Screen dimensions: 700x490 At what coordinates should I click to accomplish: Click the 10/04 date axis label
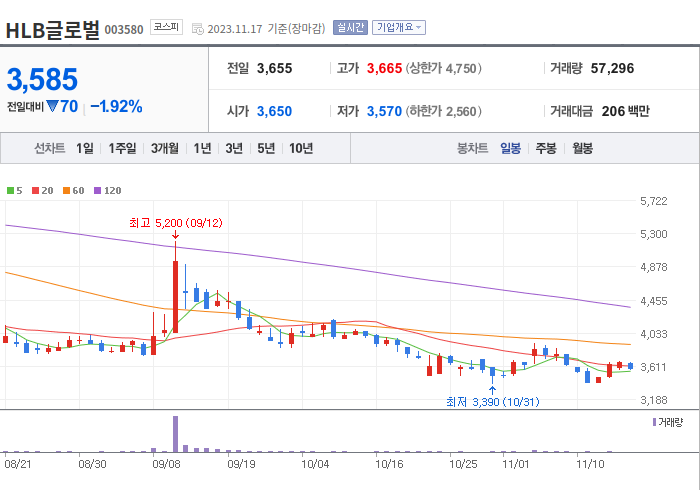(315, 464)
